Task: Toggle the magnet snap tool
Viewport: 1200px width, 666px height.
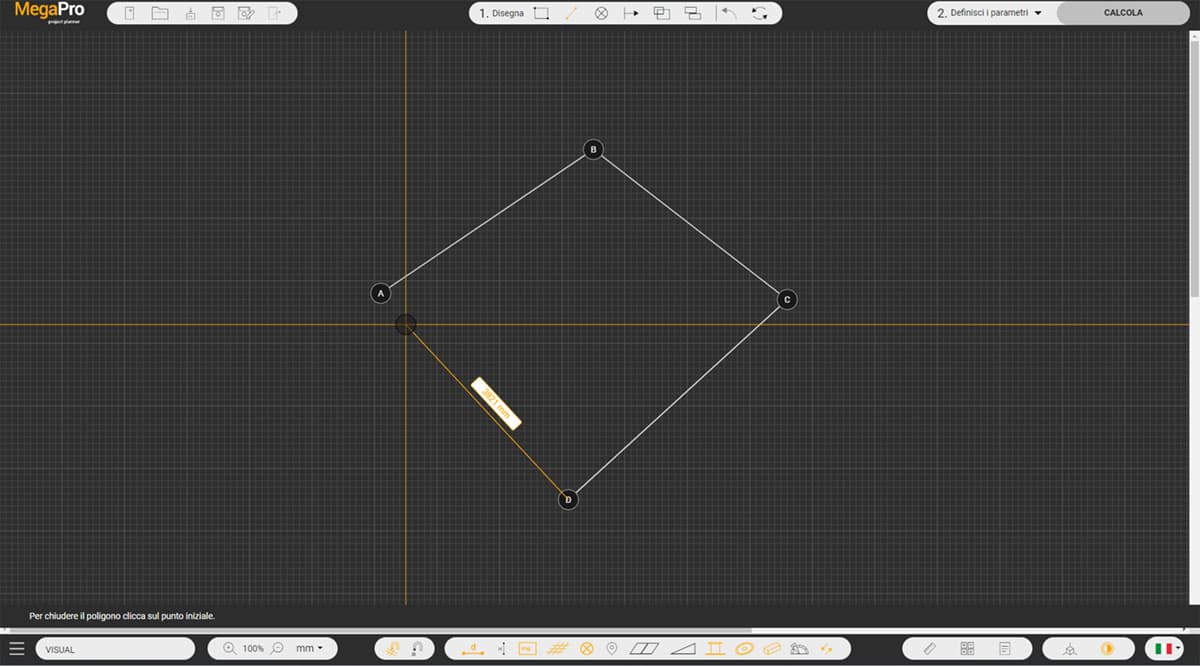Action: pos(417,648)
